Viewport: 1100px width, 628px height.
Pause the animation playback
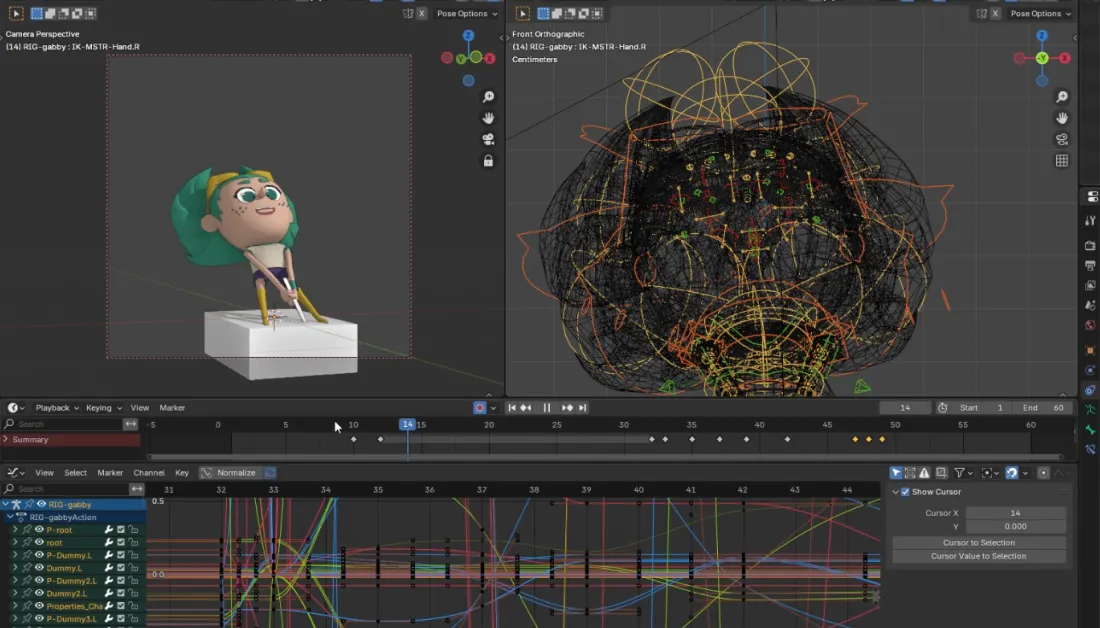coord(547,408)
